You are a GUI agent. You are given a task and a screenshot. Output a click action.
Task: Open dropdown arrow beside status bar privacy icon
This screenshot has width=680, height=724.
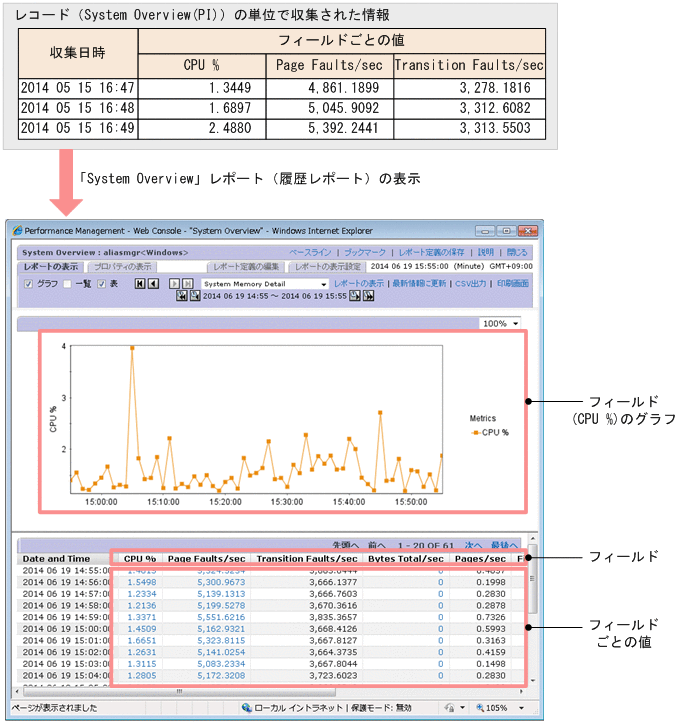[x=462, y=708]
